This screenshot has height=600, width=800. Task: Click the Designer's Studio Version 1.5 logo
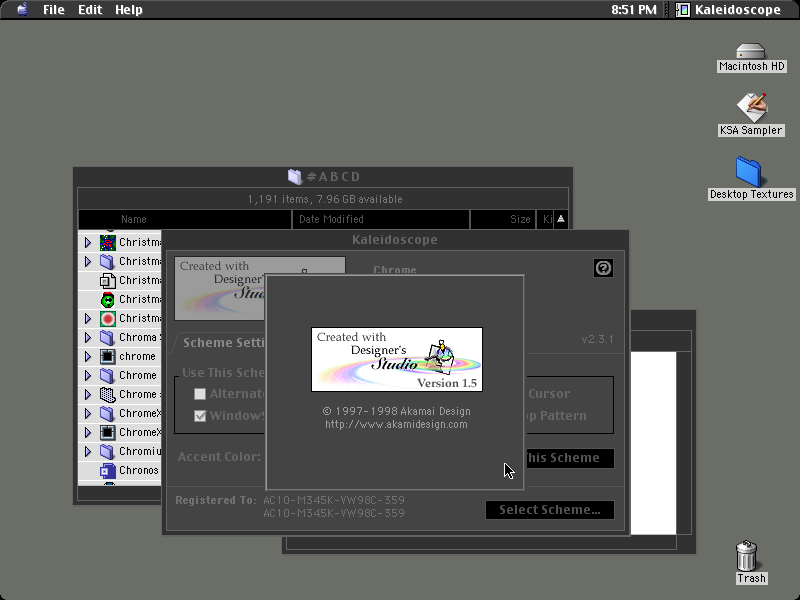pos(397,360)
